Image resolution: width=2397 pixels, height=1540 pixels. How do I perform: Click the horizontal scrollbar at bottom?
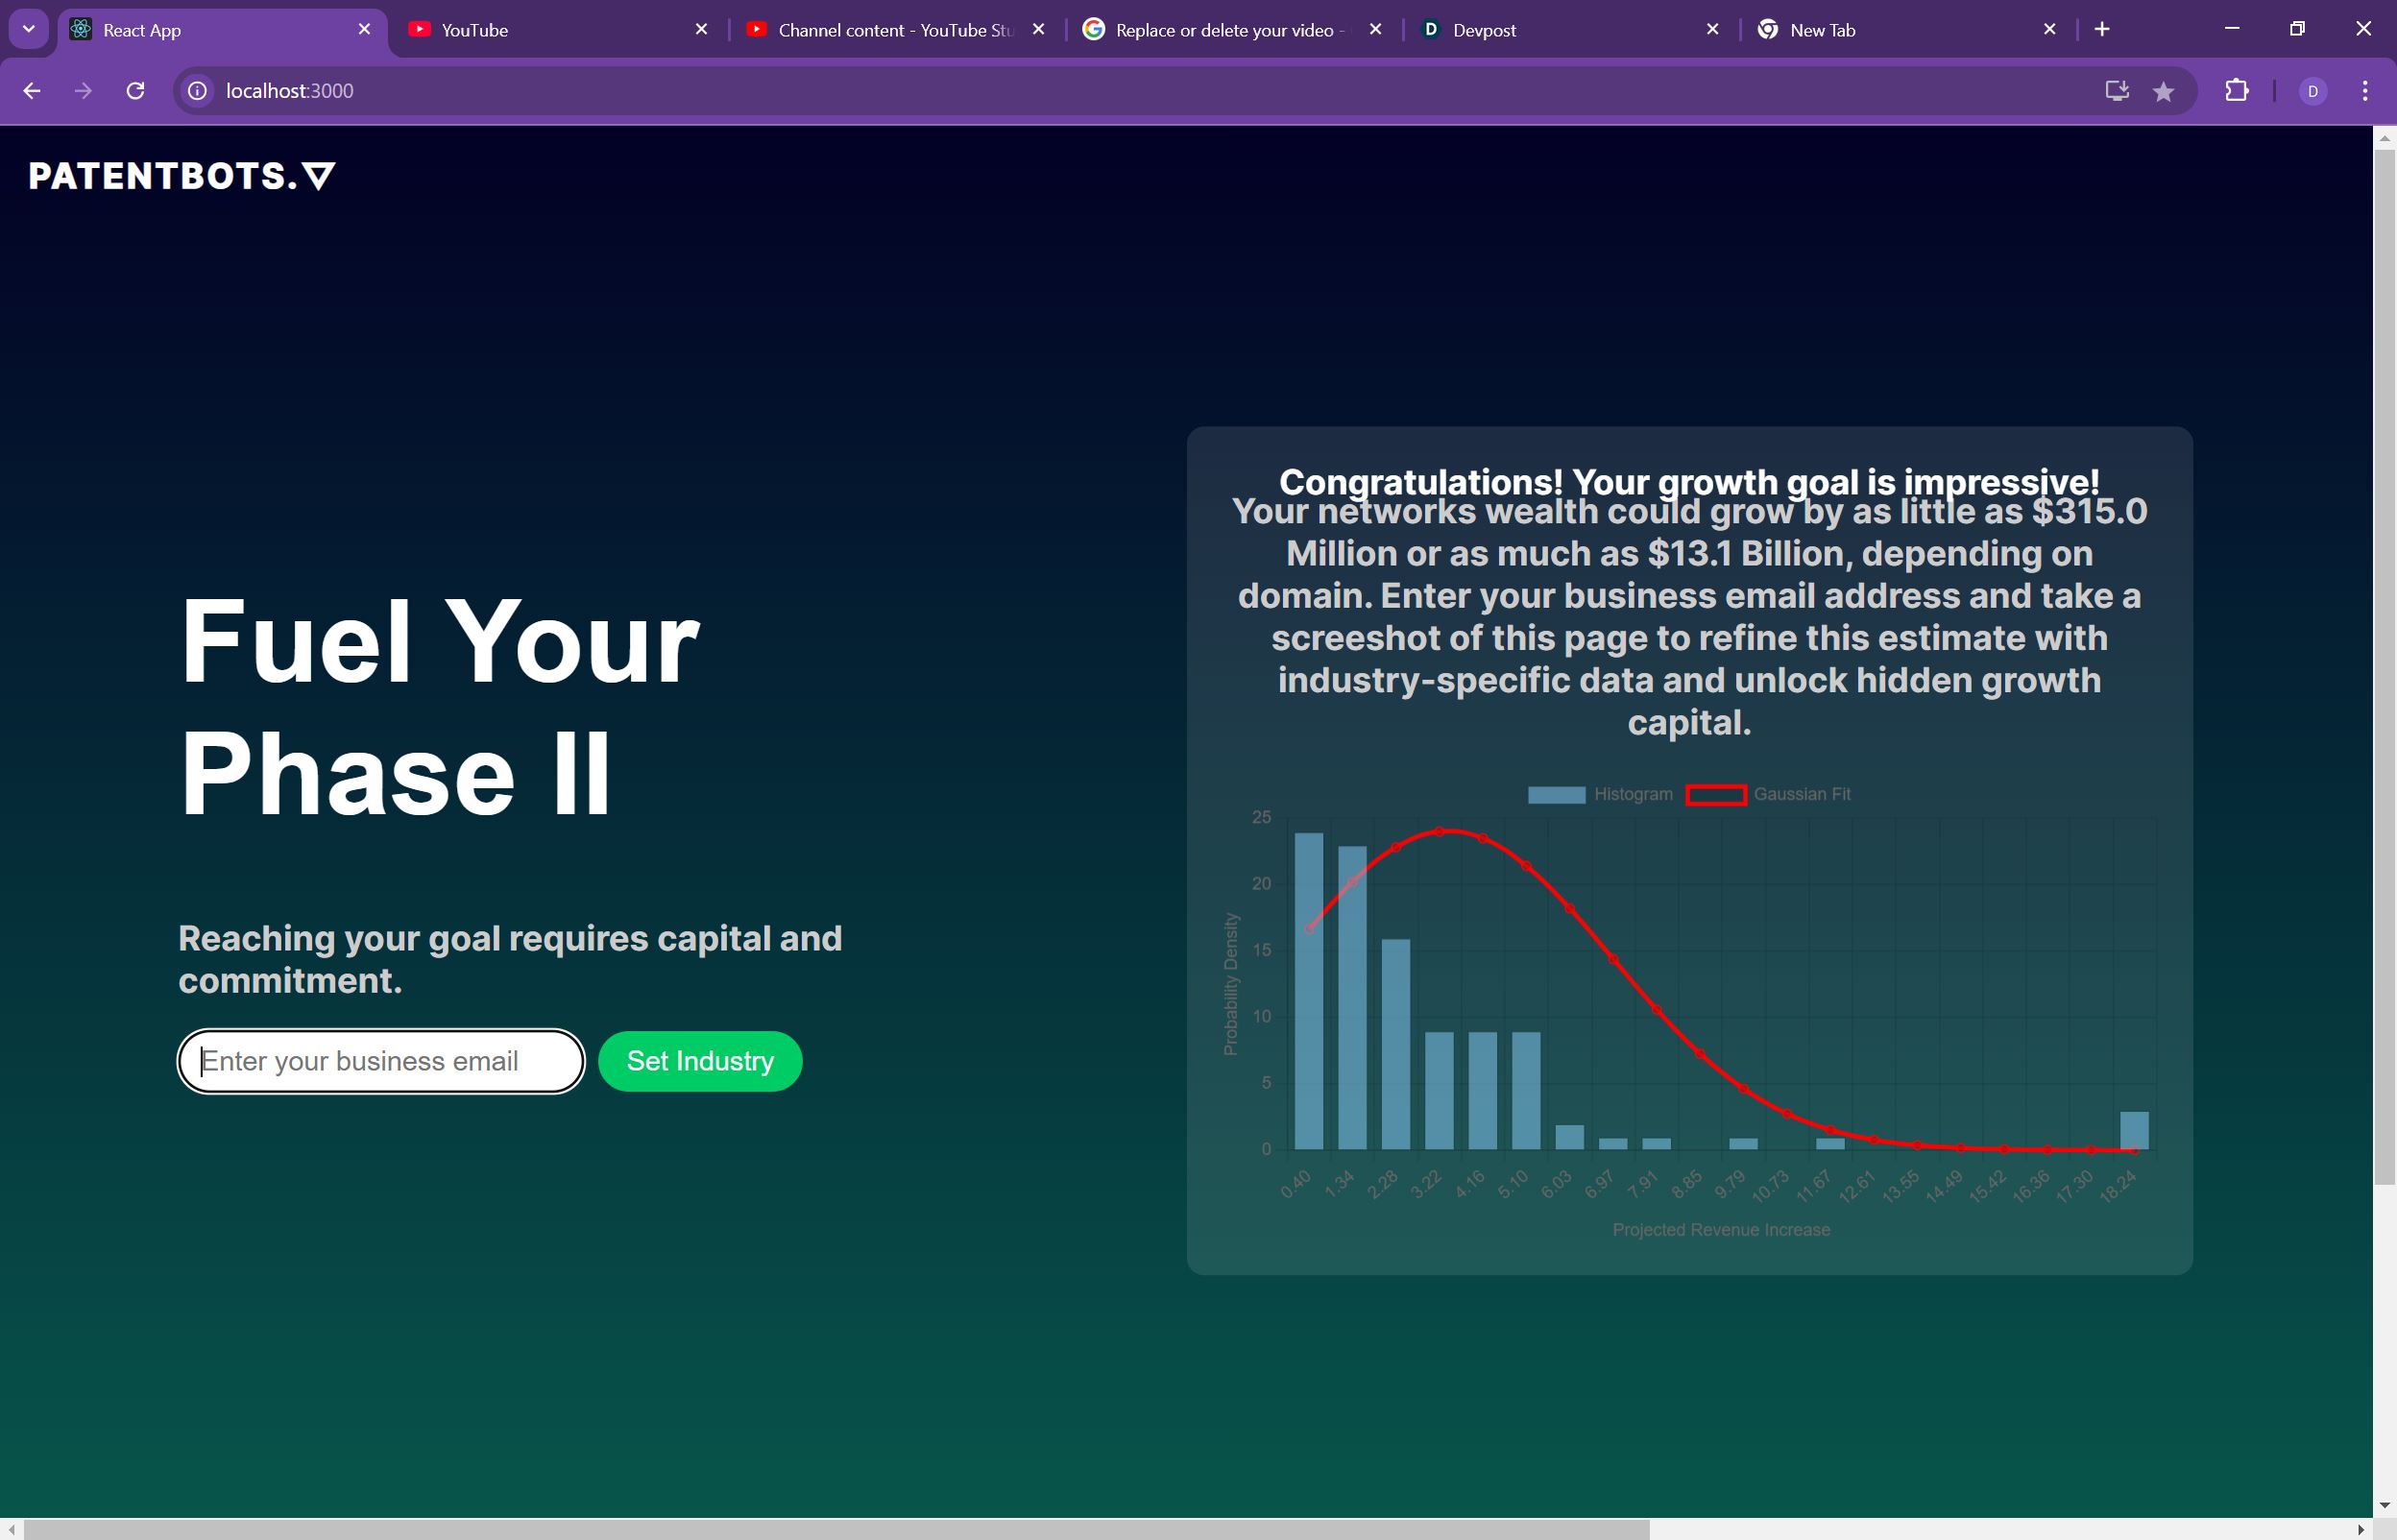pyautogui.click(x=836, y=1529)
